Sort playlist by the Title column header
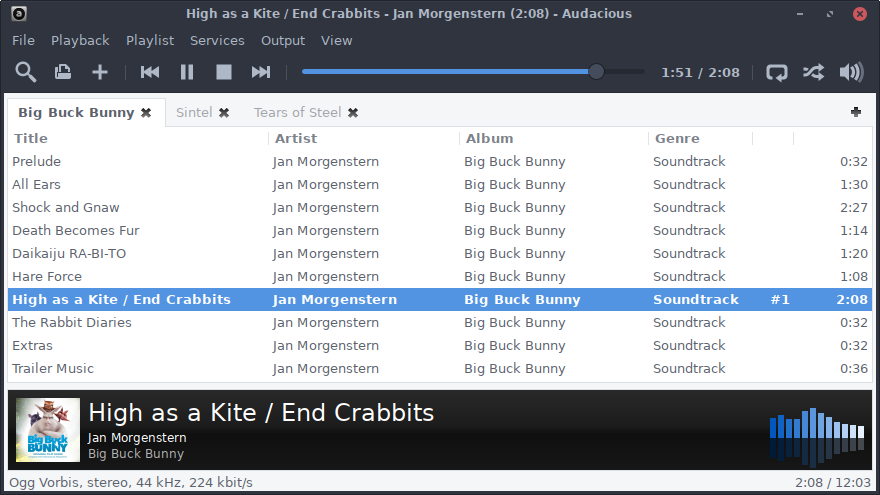The height and width of the screenshot is (495, 880). pyautogui.click(x=30, y=138)
